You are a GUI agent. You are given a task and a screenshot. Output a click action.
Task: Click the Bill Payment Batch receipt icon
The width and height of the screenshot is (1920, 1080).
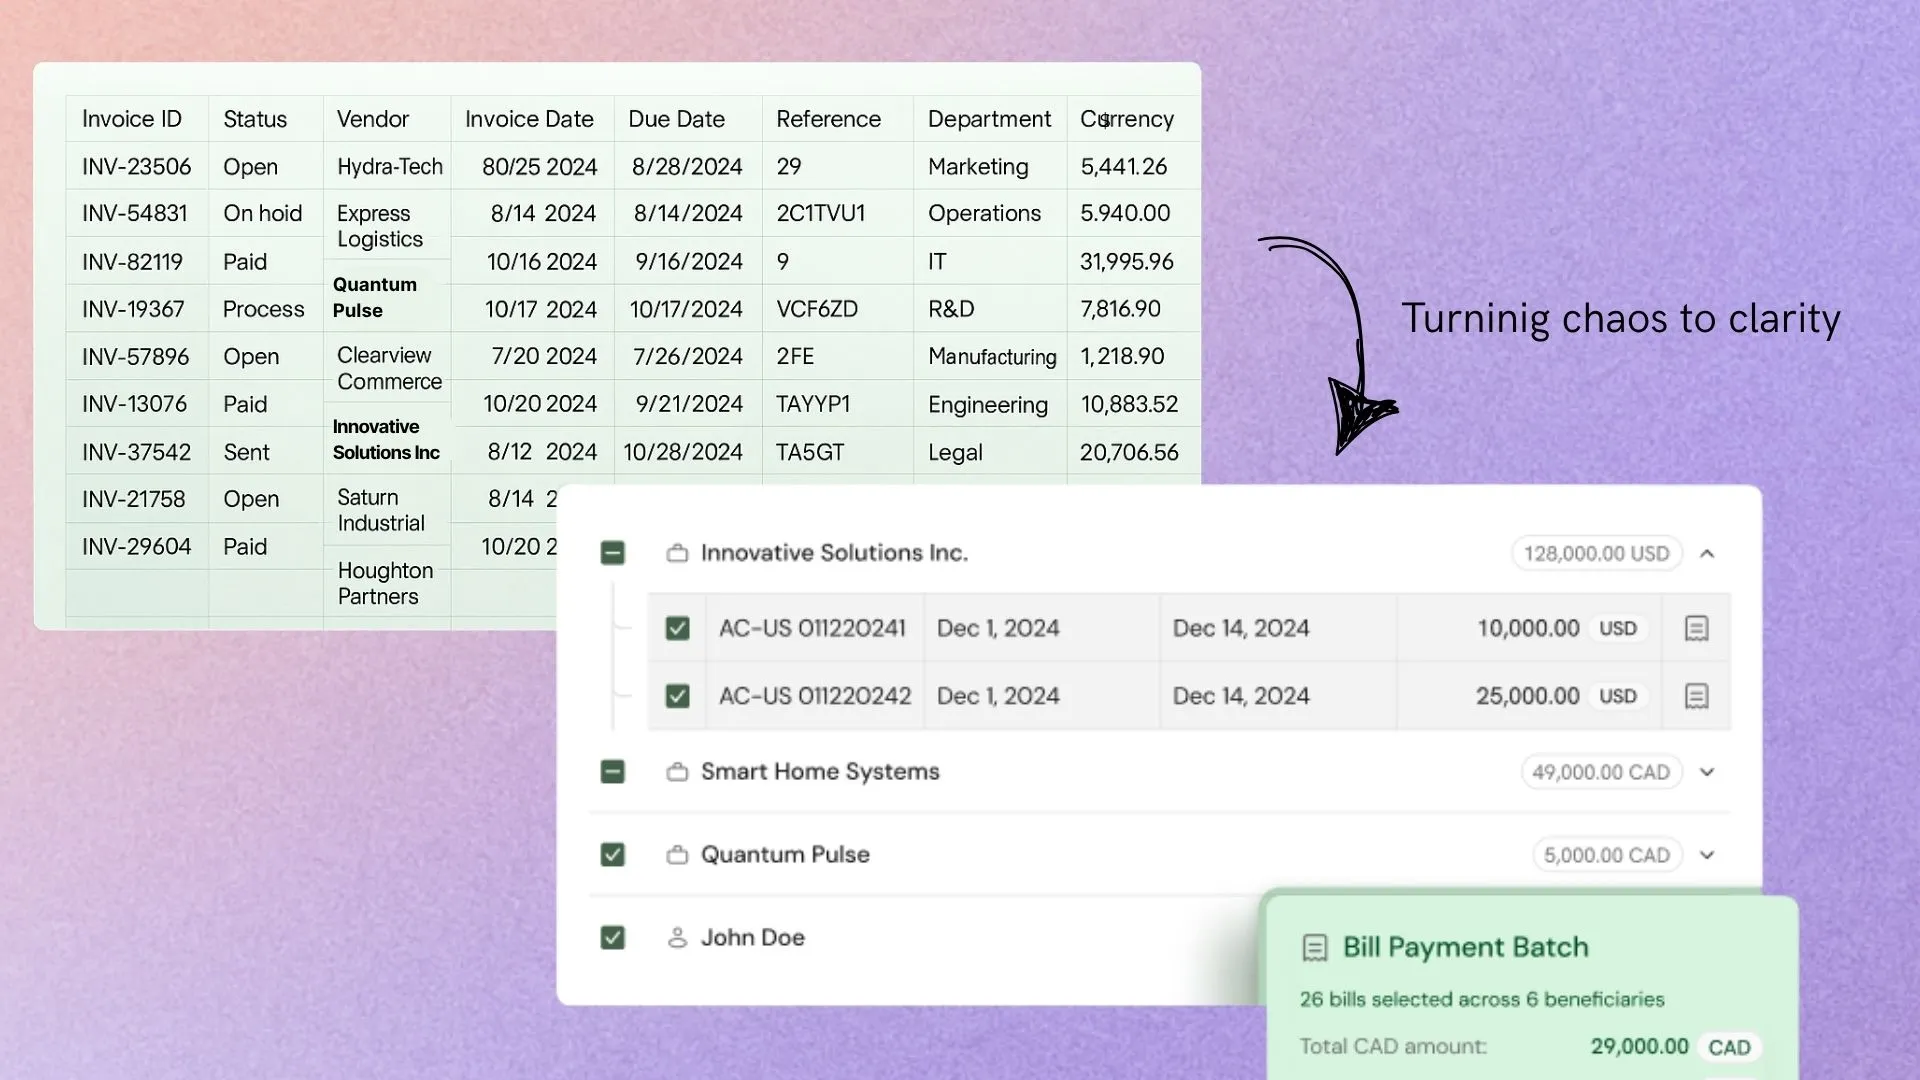coord(1314,948)
